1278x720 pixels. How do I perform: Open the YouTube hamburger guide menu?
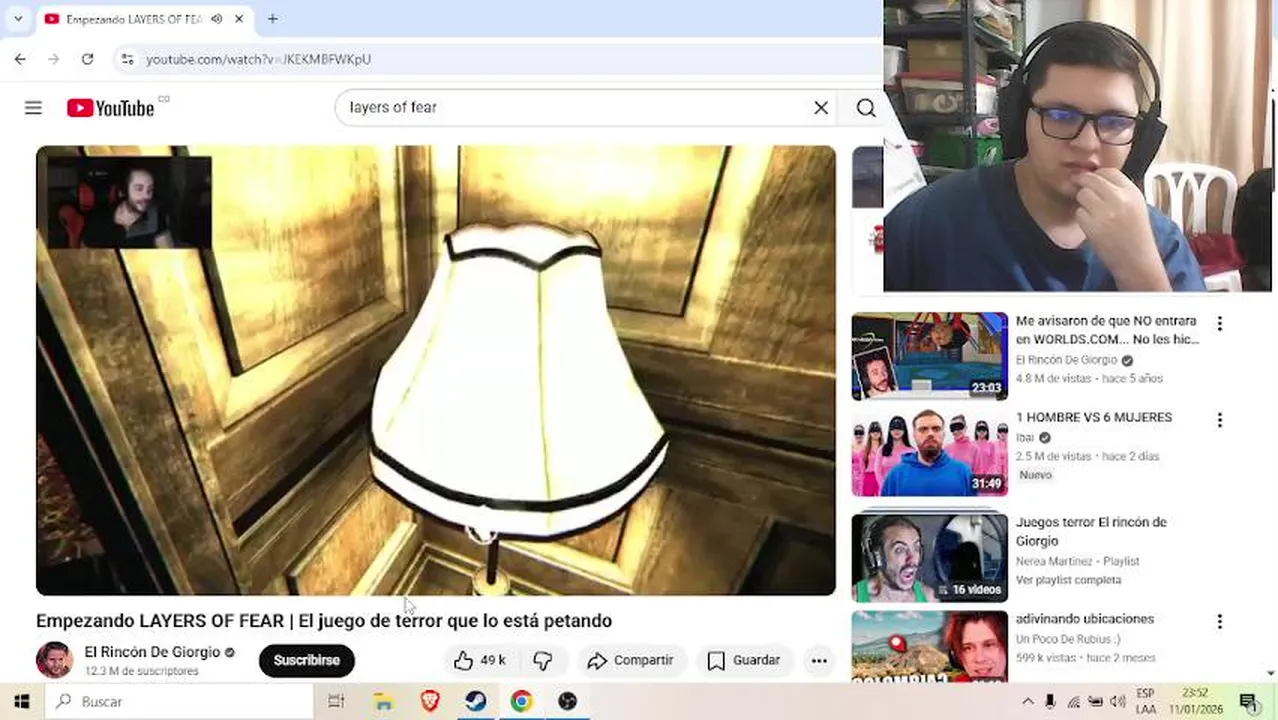click(33, 108)
